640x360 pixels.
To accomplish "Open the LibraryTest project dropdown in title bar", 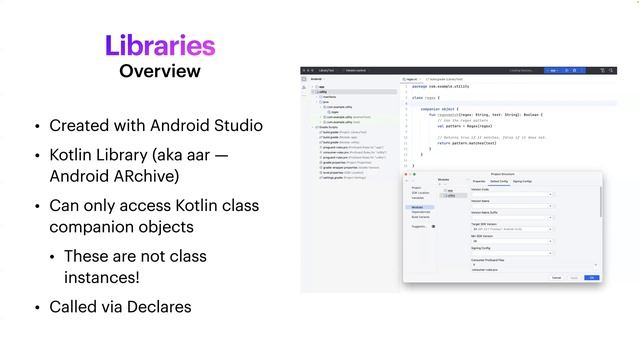I will pos(327,71).
